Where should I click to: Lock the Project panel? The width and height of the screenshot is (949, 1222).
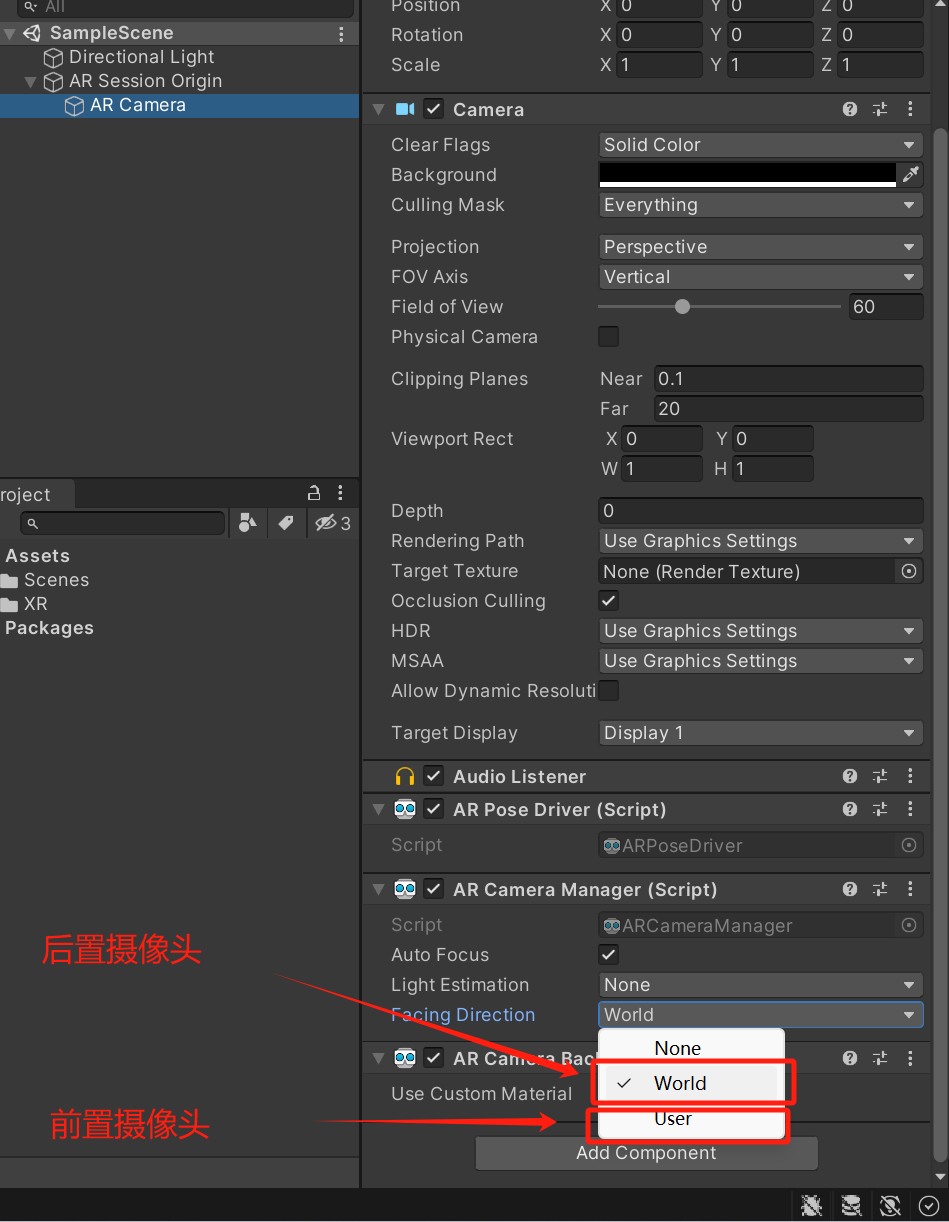click(314, 493)
